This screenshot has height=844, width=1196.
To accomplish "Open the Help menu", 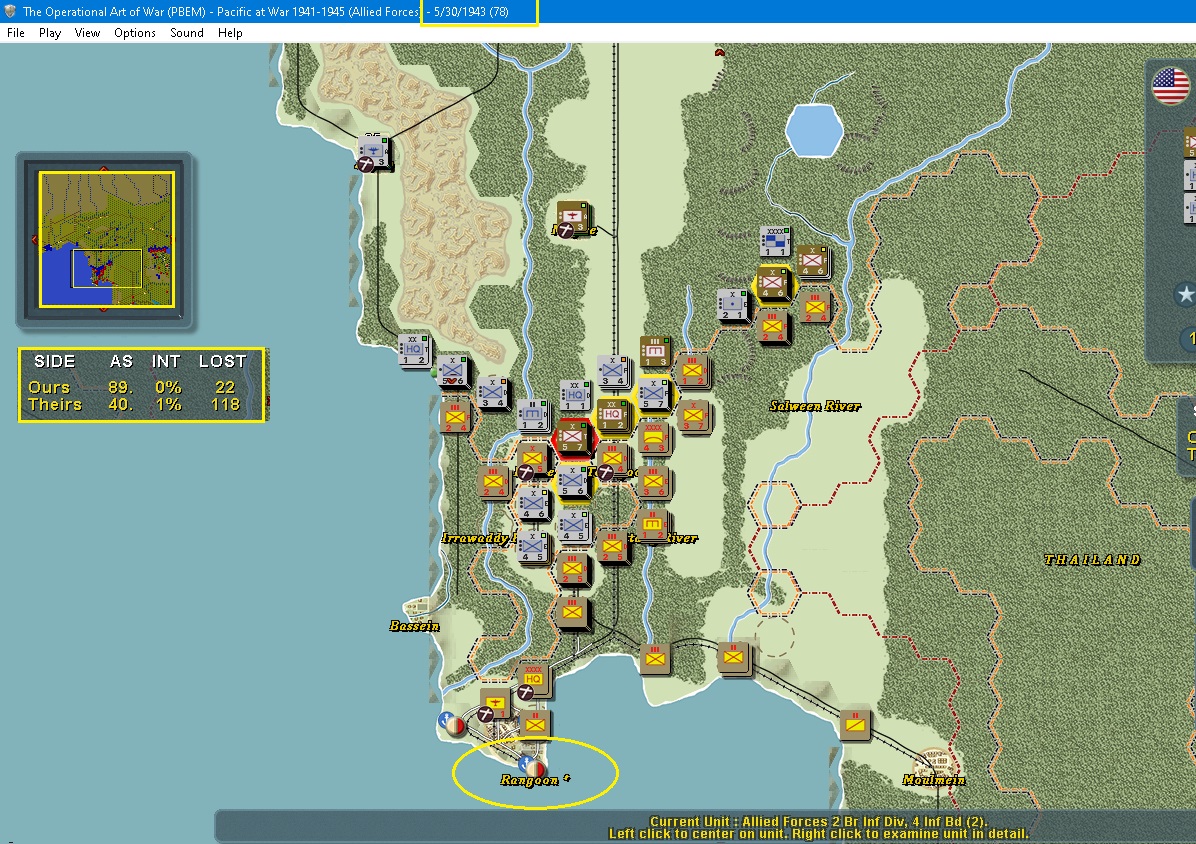I will (x=230, y=33).
